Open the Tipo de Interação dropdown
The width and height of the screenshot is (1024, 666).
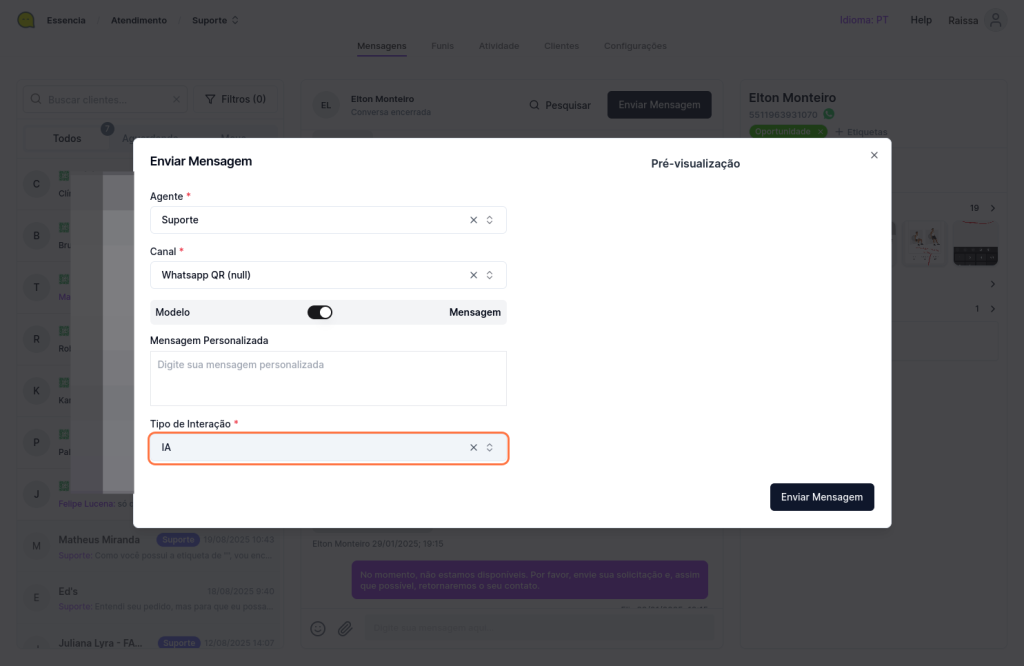click(490, 448)
